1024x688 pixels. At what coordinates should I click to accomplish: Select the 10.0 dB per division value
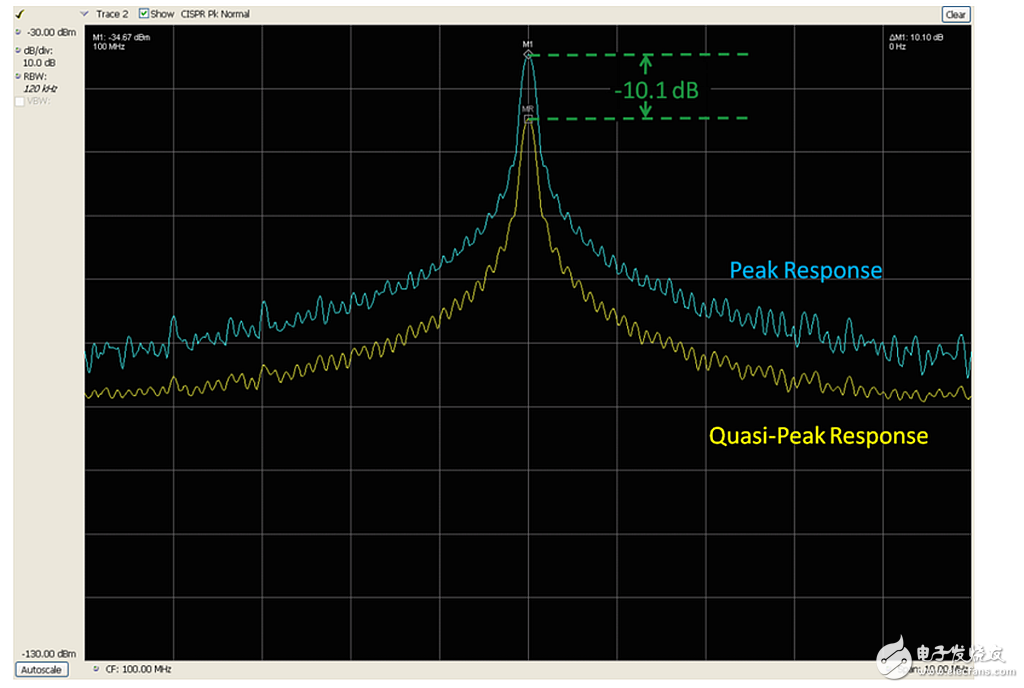point(40,62)
